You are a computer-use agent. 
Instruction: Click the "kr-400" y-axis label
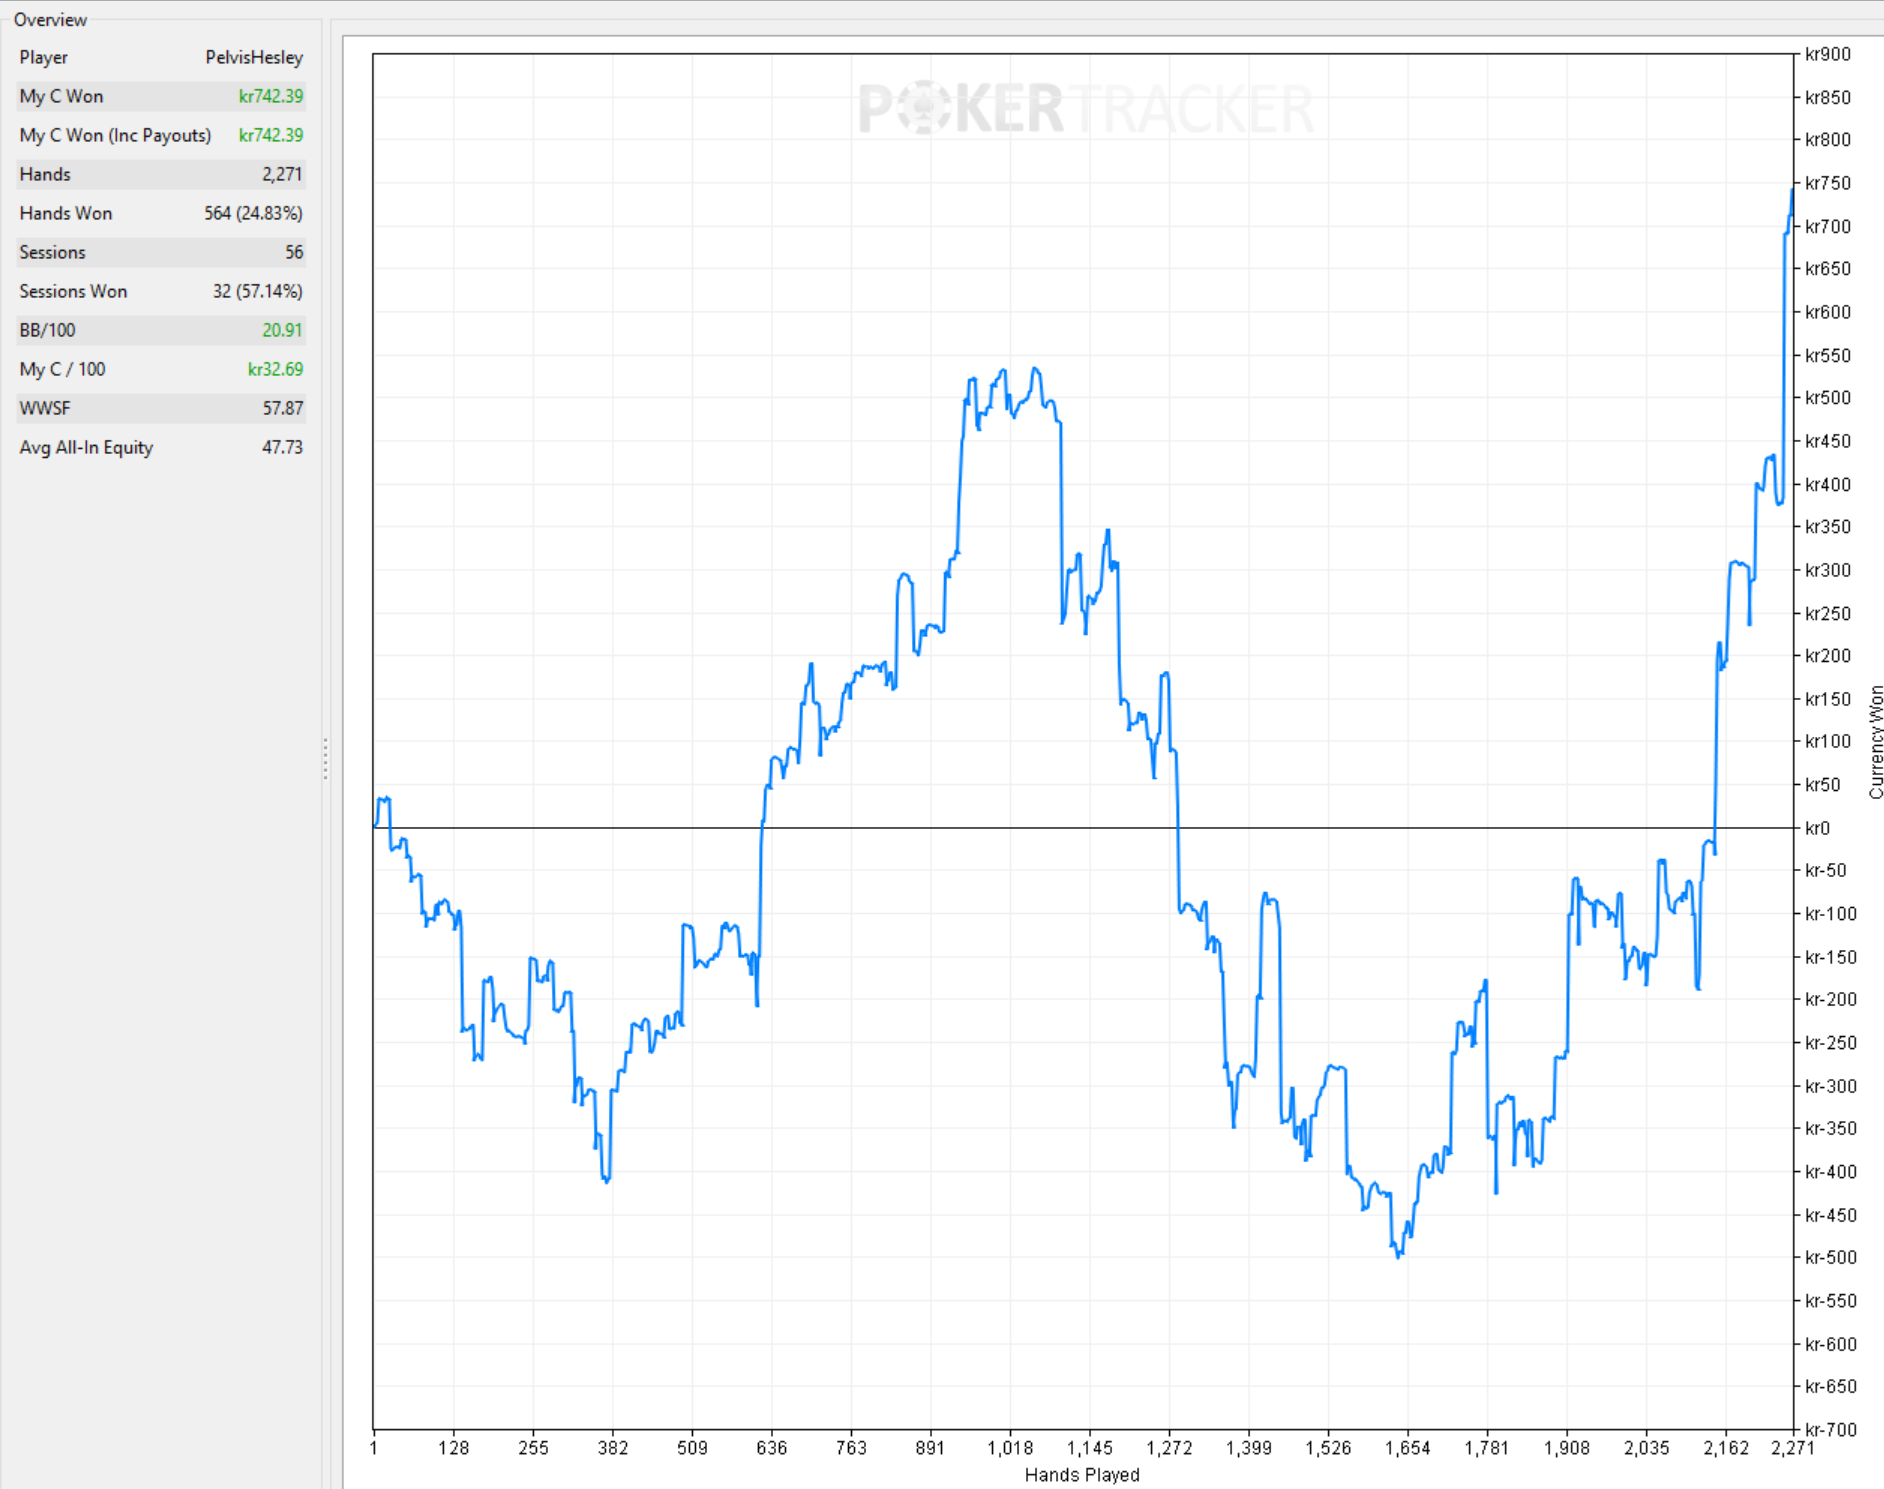[x=1830, y=1172]
